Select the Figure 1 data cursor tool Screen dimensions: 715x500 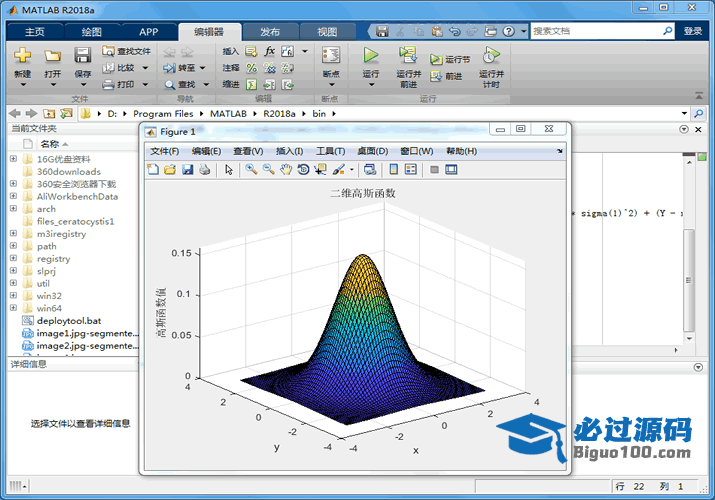pos(321,170)
